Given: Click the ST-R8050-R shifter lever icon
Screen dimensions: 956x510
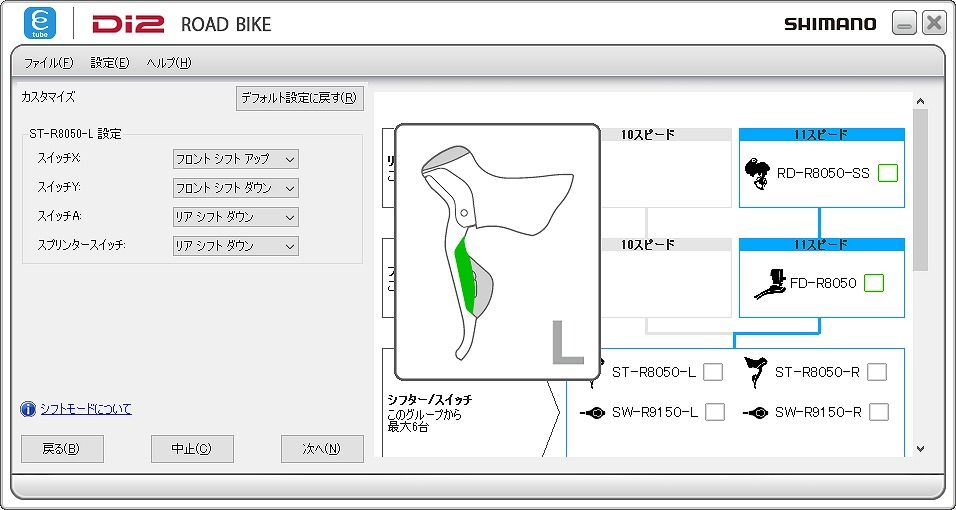Looking at the screenshot, I should pyautogui.click(x=755, y=372).
